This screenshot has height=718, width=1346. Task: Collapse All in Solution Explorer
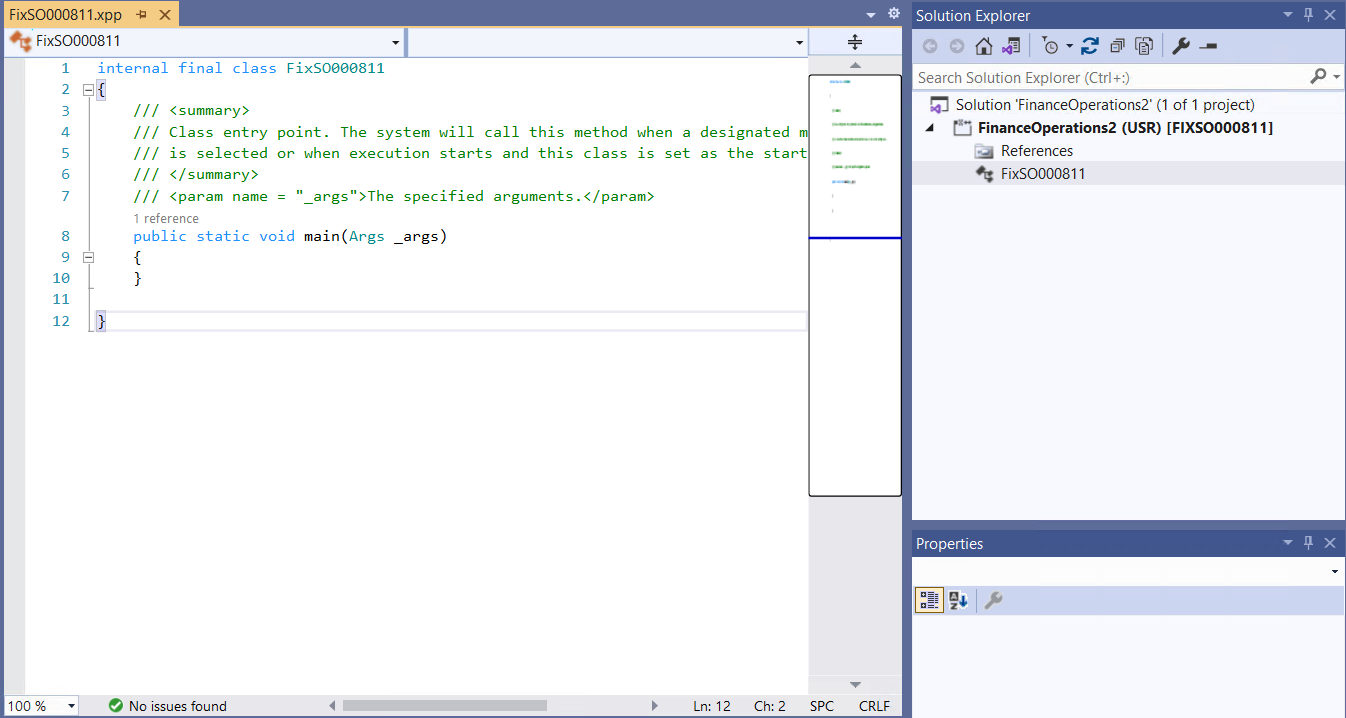[x=1117, y=46]
